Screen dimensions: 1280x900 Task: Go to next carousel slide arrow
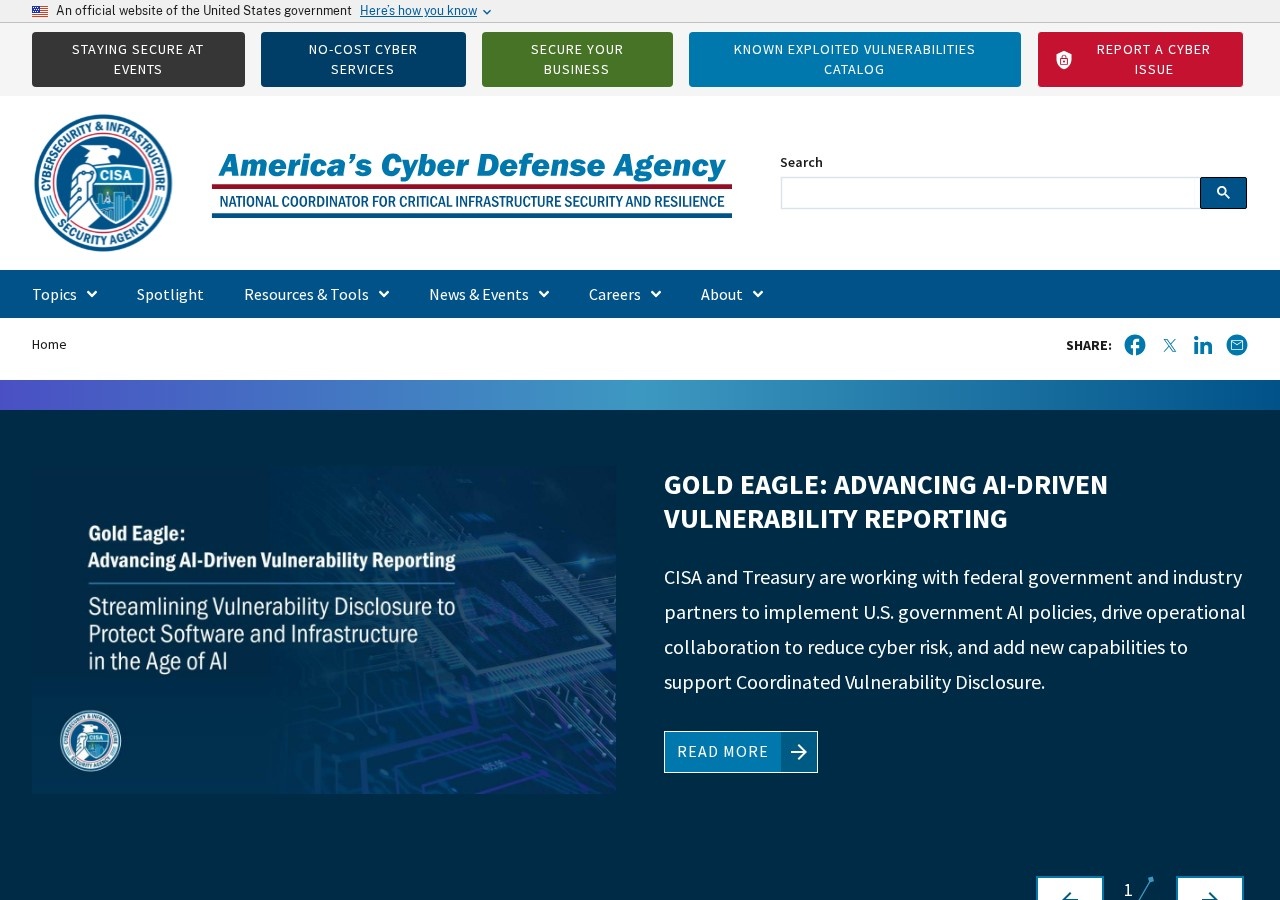point(1210,889)
